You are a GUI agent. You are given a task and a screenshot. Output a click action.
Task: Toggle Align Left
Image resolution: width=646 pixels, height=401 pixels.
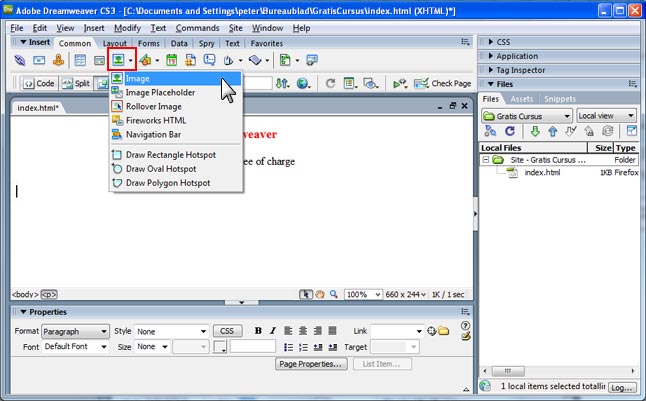tap(288, 331)
